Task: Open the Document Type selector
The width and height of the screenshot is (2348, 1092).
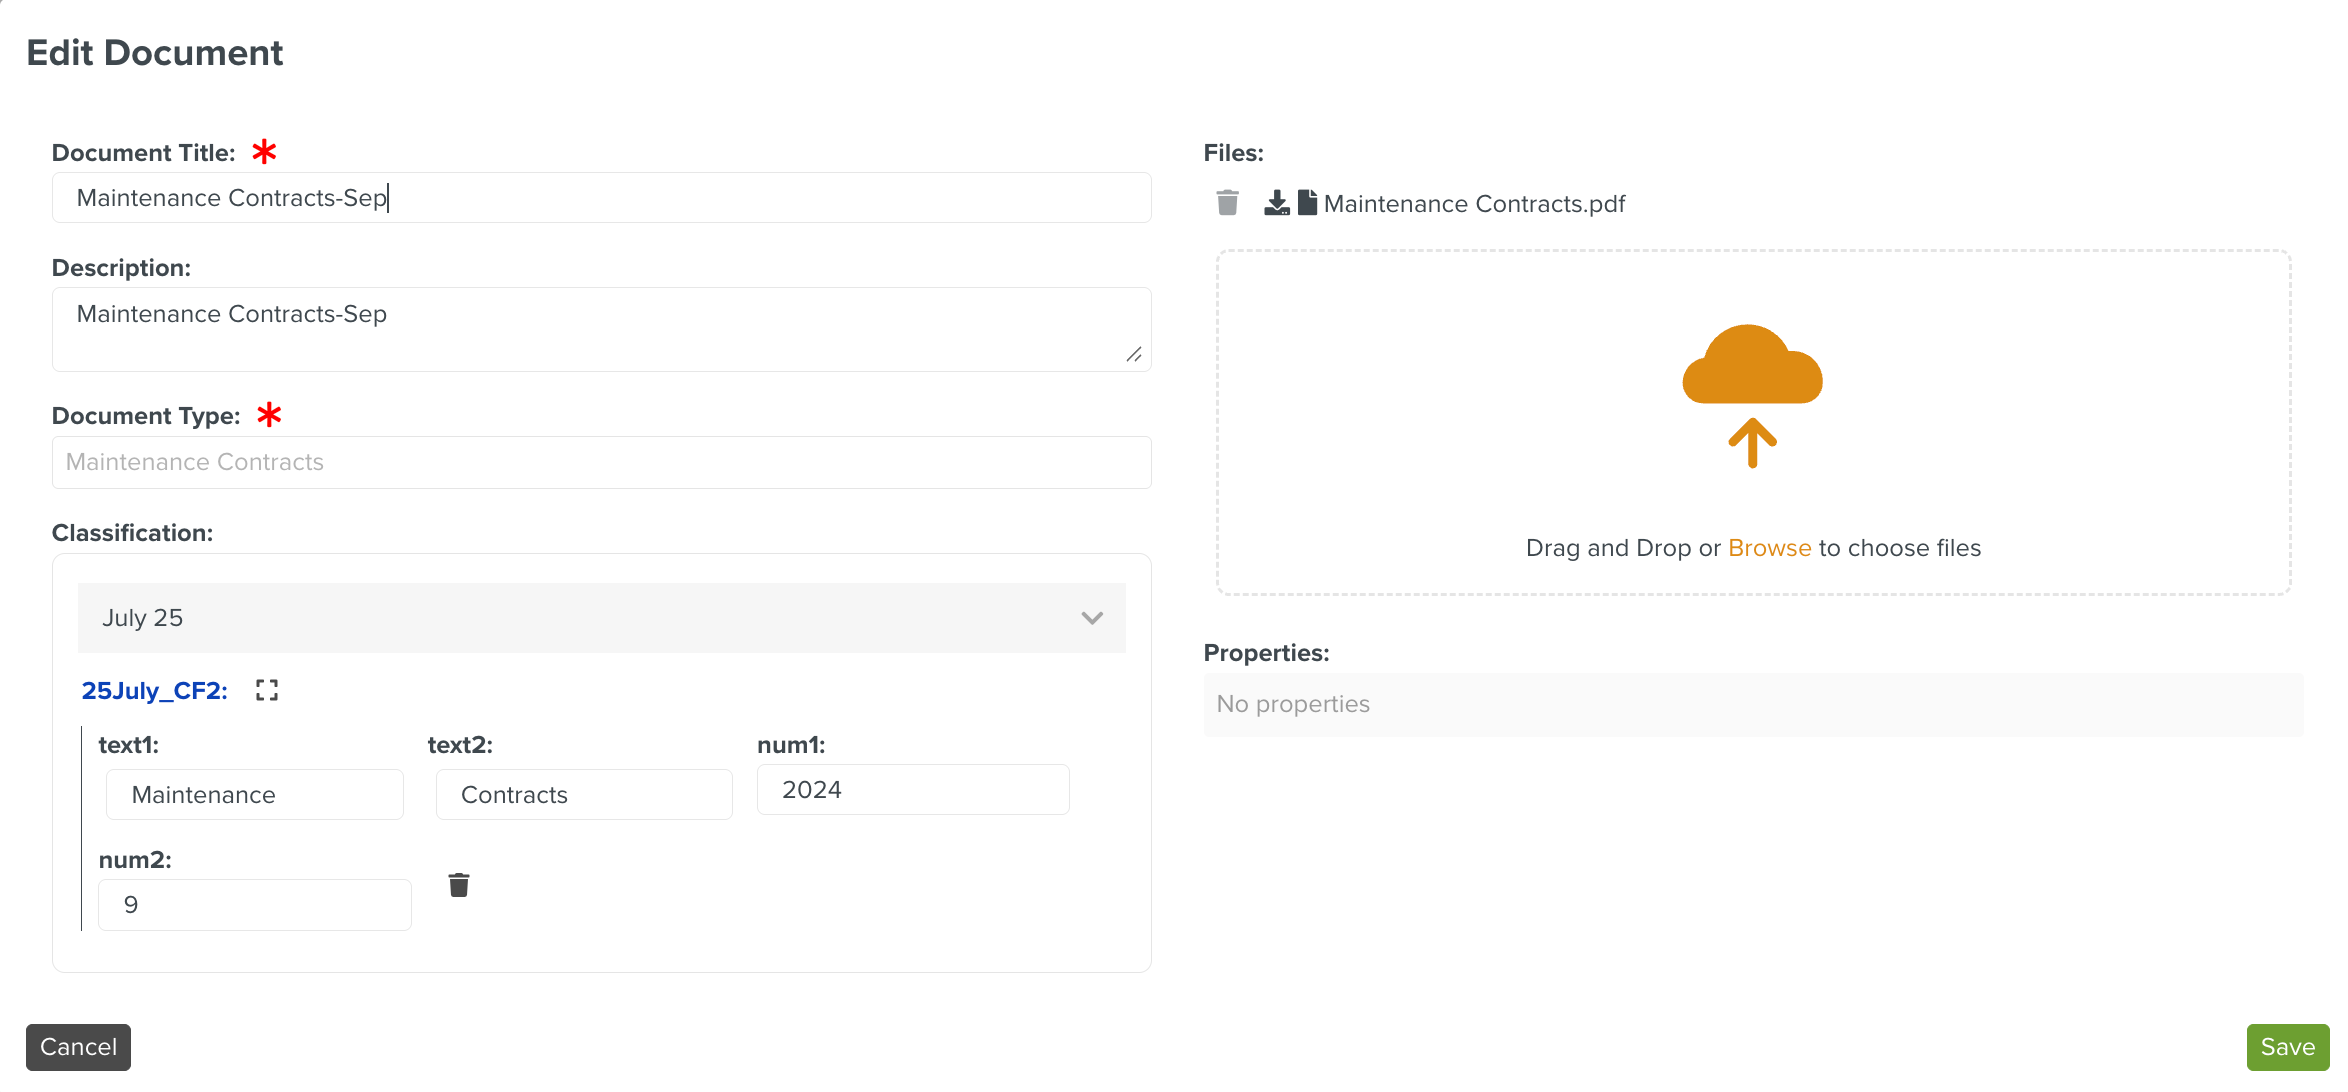Action: click(600, 462)
